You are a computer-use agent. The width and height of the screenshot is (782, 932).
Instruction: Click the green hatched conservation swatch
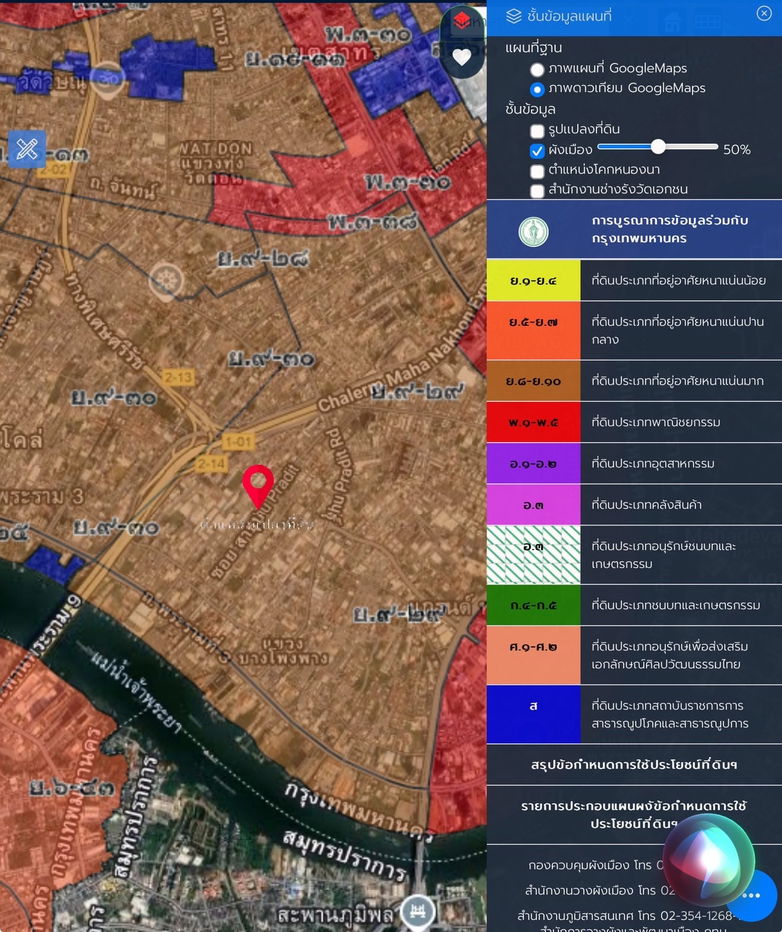point(533,554)
